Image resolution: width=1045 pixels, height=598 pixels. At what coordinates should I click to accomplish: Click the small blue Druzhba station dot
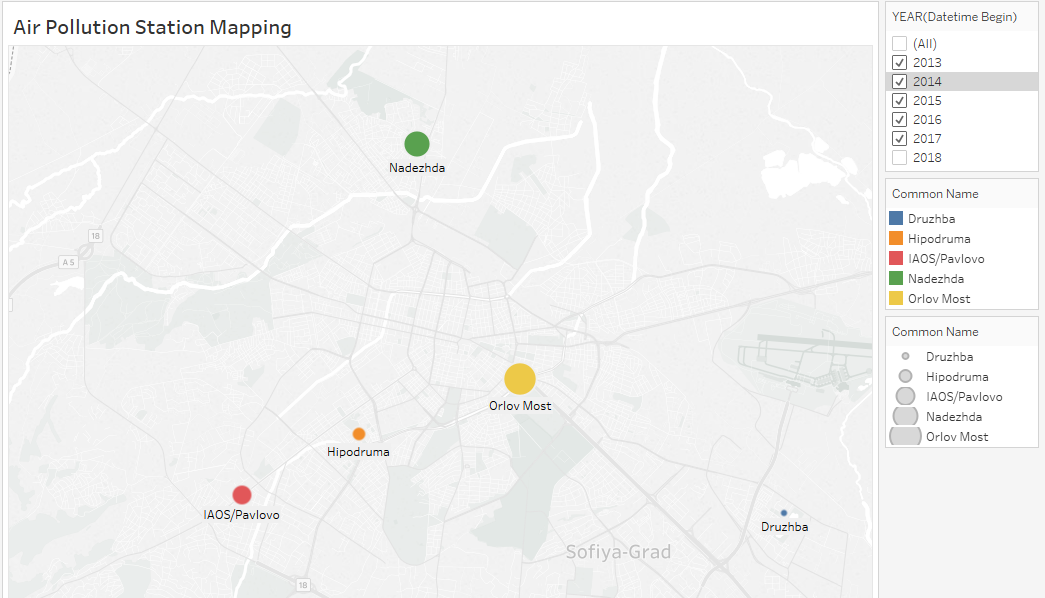click(x=784, y=513)
